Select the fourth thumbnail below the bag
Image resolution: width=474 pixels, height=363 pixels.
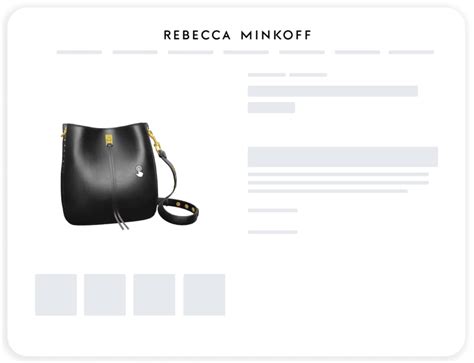pyautogui.click(x=204, y=295)
